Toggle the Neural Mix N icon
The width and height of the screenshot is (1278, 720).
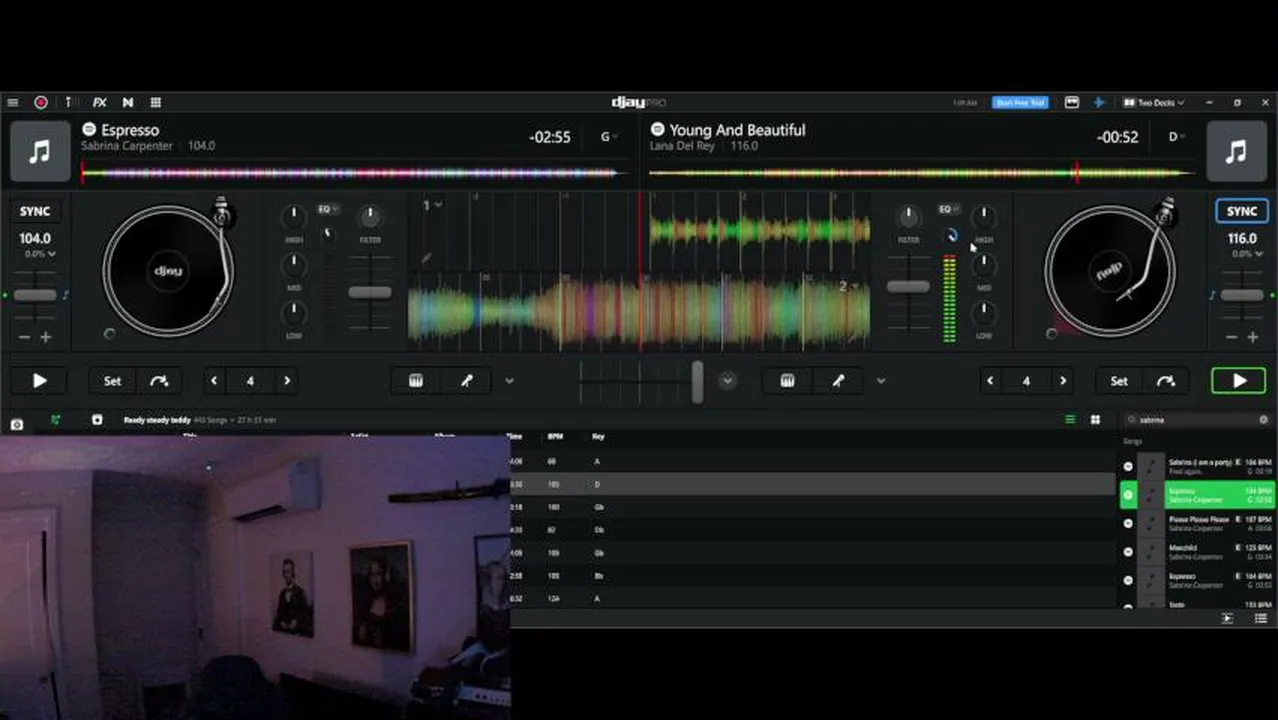(128, 102)
